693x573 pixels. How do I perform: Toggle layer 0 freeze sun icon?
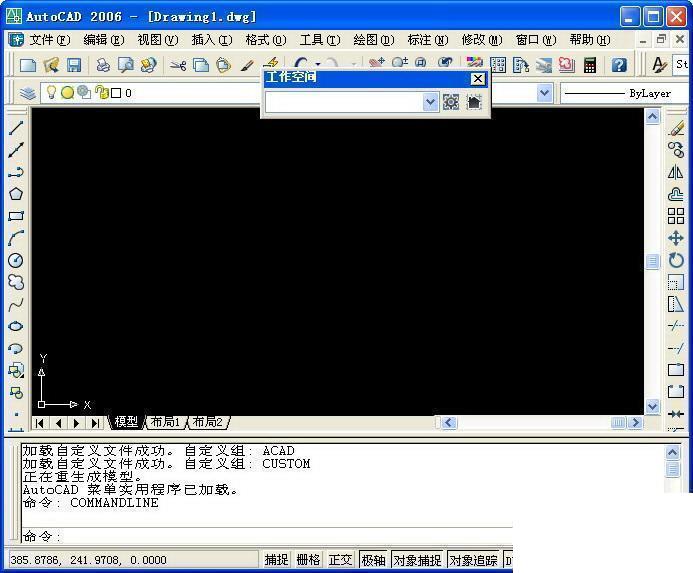click(x=68, y=93)
